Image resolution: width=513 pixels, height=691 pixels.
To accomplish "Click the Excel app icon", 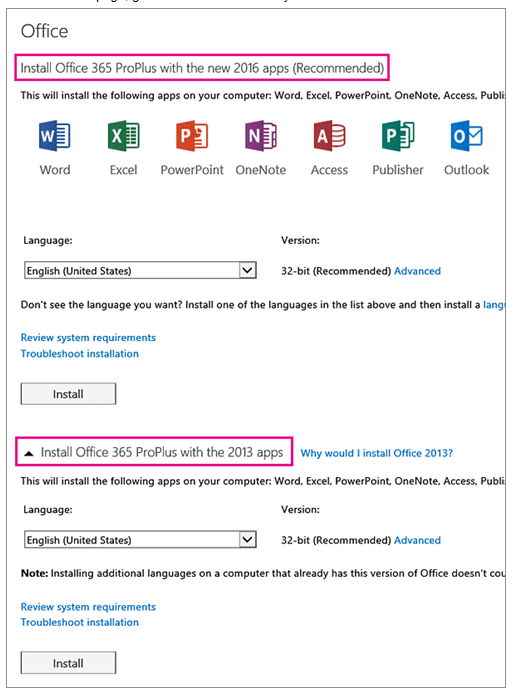I will coord(124,136).
